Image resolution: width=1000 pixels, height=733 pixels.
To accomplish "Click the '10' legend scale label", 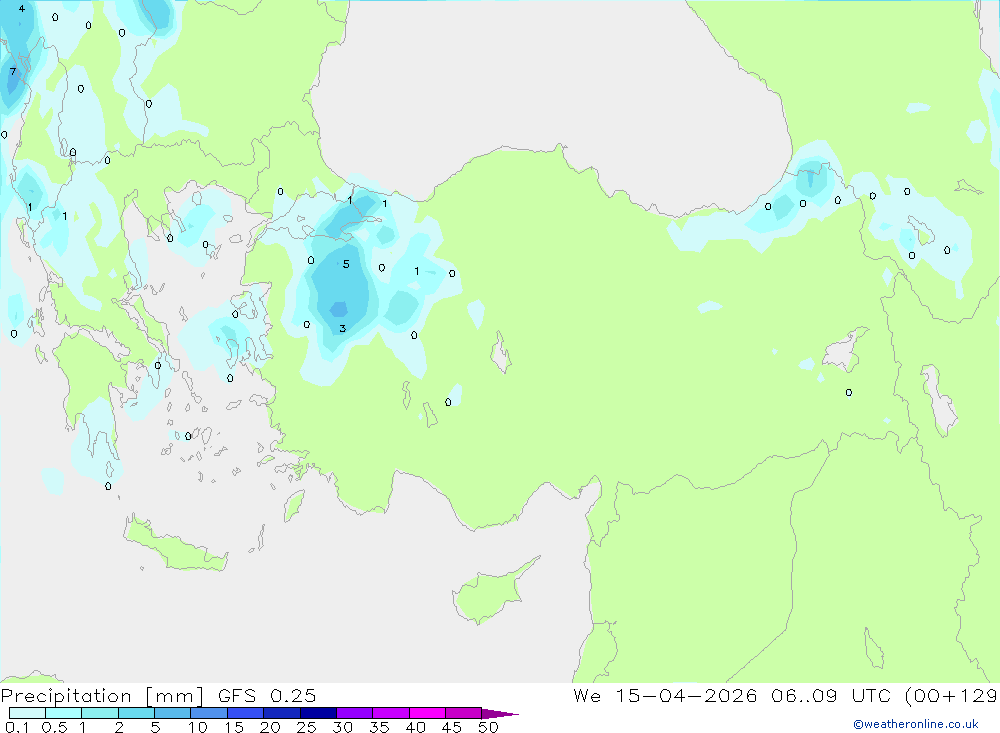I will tap(198, 727).
